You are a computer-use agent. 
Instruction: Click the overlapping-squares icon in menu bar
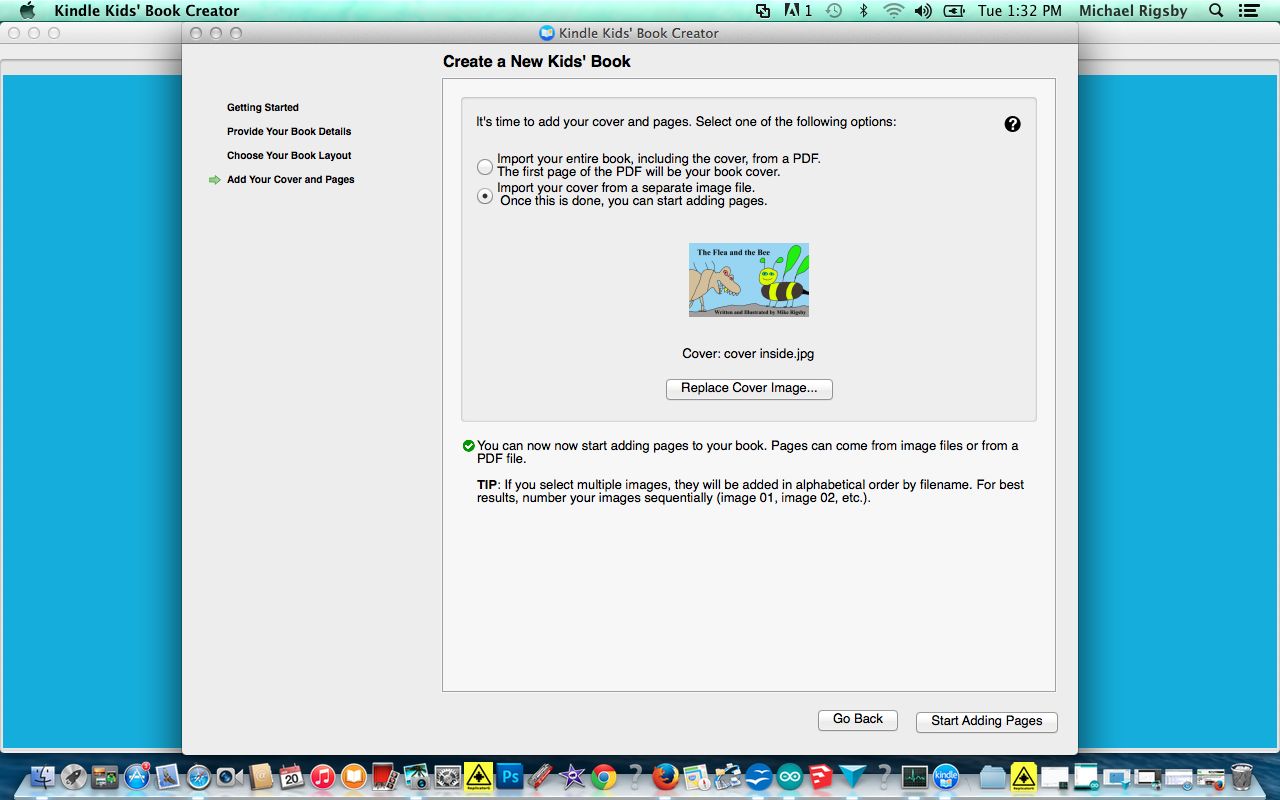click(763, 11)
